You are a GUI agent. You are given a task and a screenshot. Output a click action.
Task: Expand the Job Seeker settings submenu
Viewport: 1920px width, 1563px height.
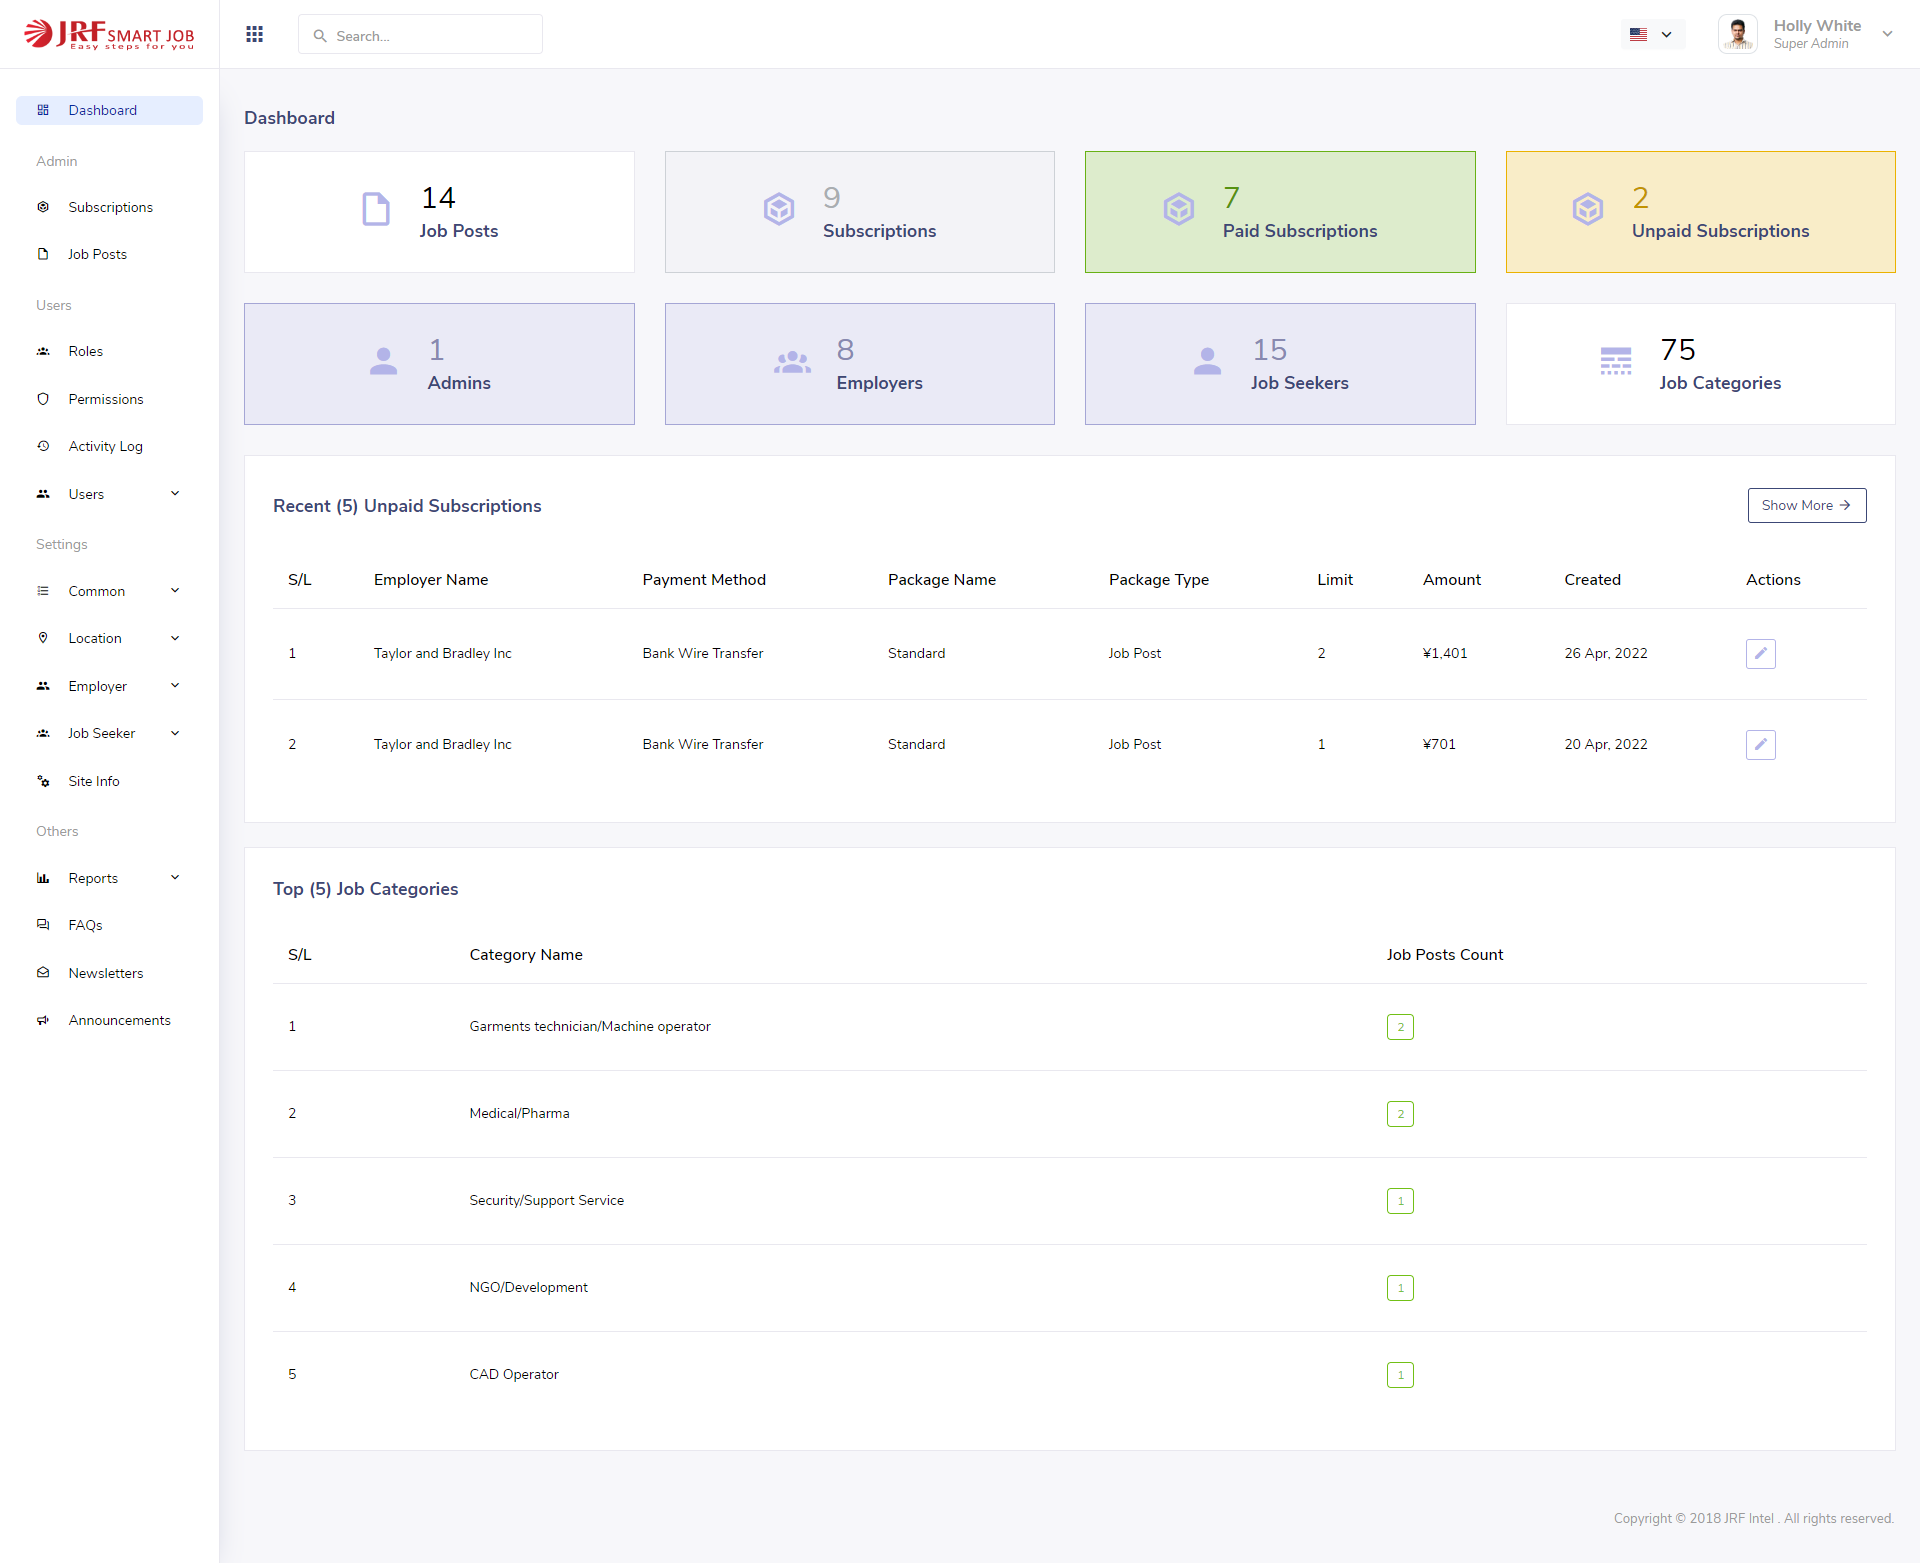pyautogui.click(x=175, y=733)
